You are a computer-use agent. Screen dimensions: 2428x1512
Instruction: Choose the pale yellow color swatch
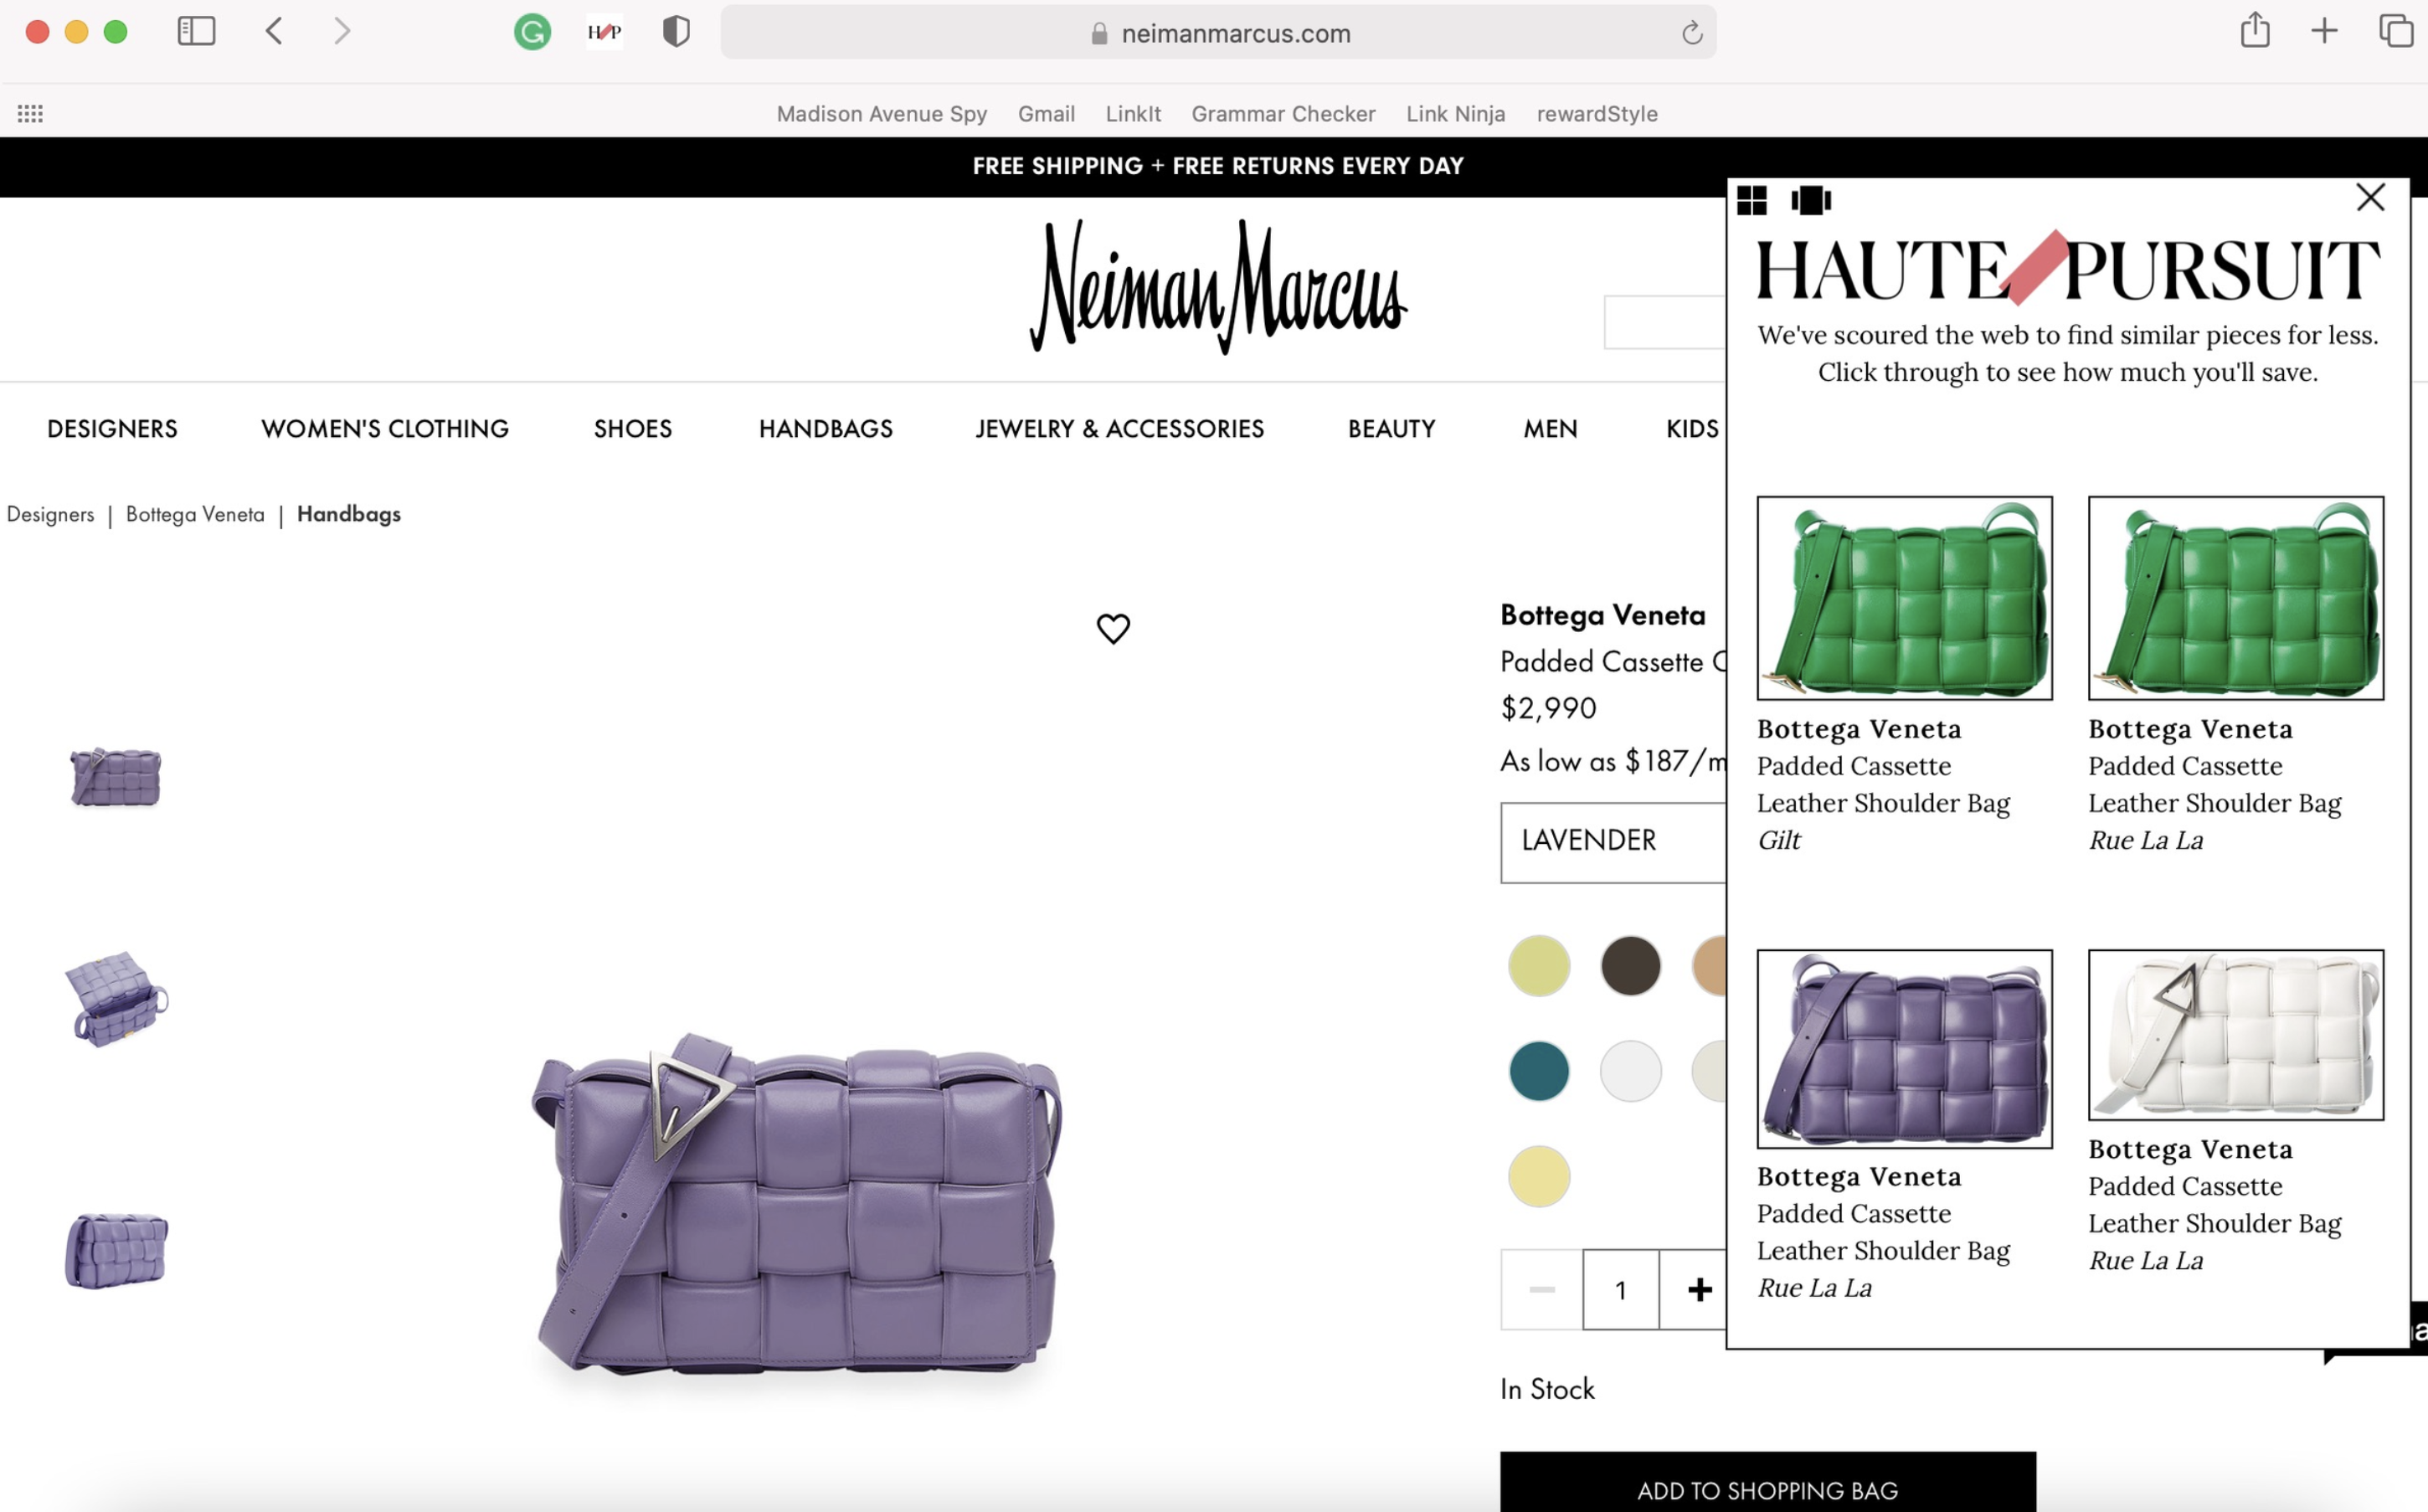pyautogui.click(x=1539, y=1176)
